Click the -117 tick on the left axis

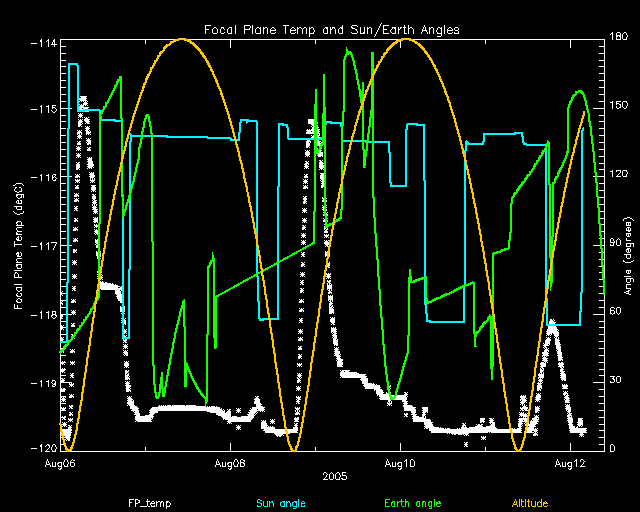[43, 245]
